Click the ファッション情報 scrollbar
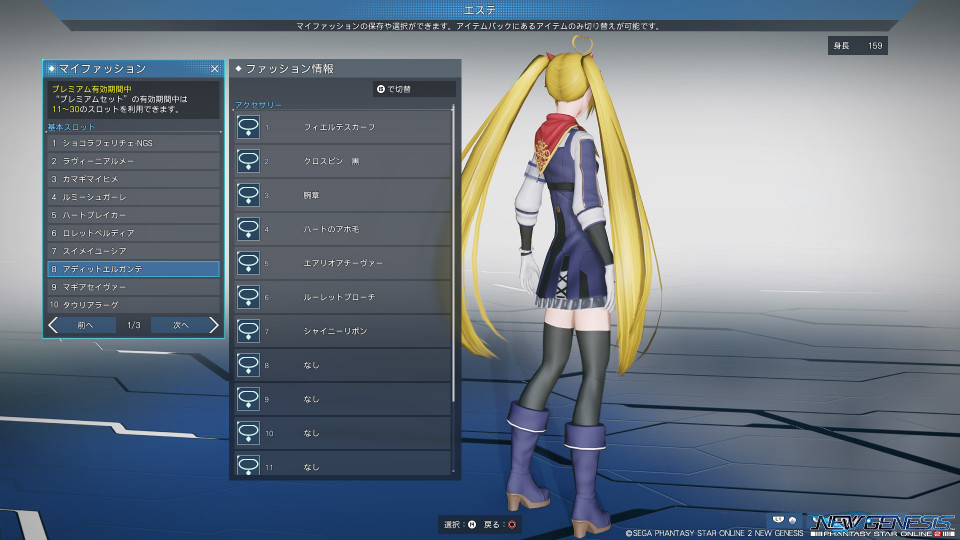This screenshot has height=540, width=960. point(453,254)
